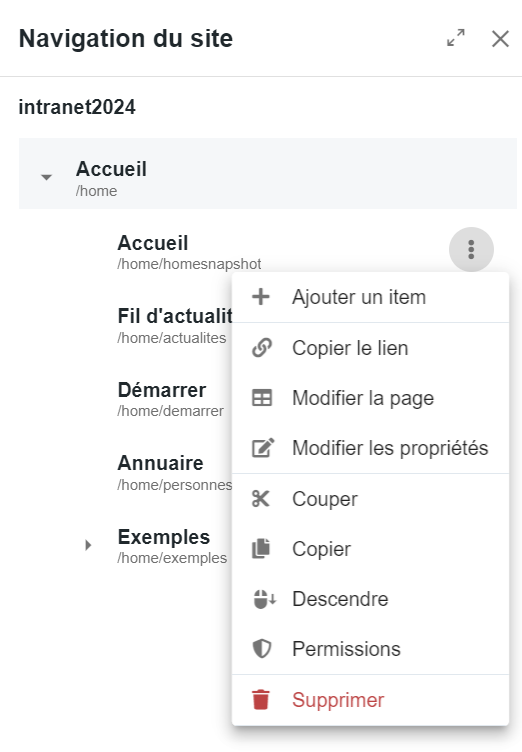Expand the Exemples tree node
The width and height of the screenshot is (522, 752).
pos(88,545)
